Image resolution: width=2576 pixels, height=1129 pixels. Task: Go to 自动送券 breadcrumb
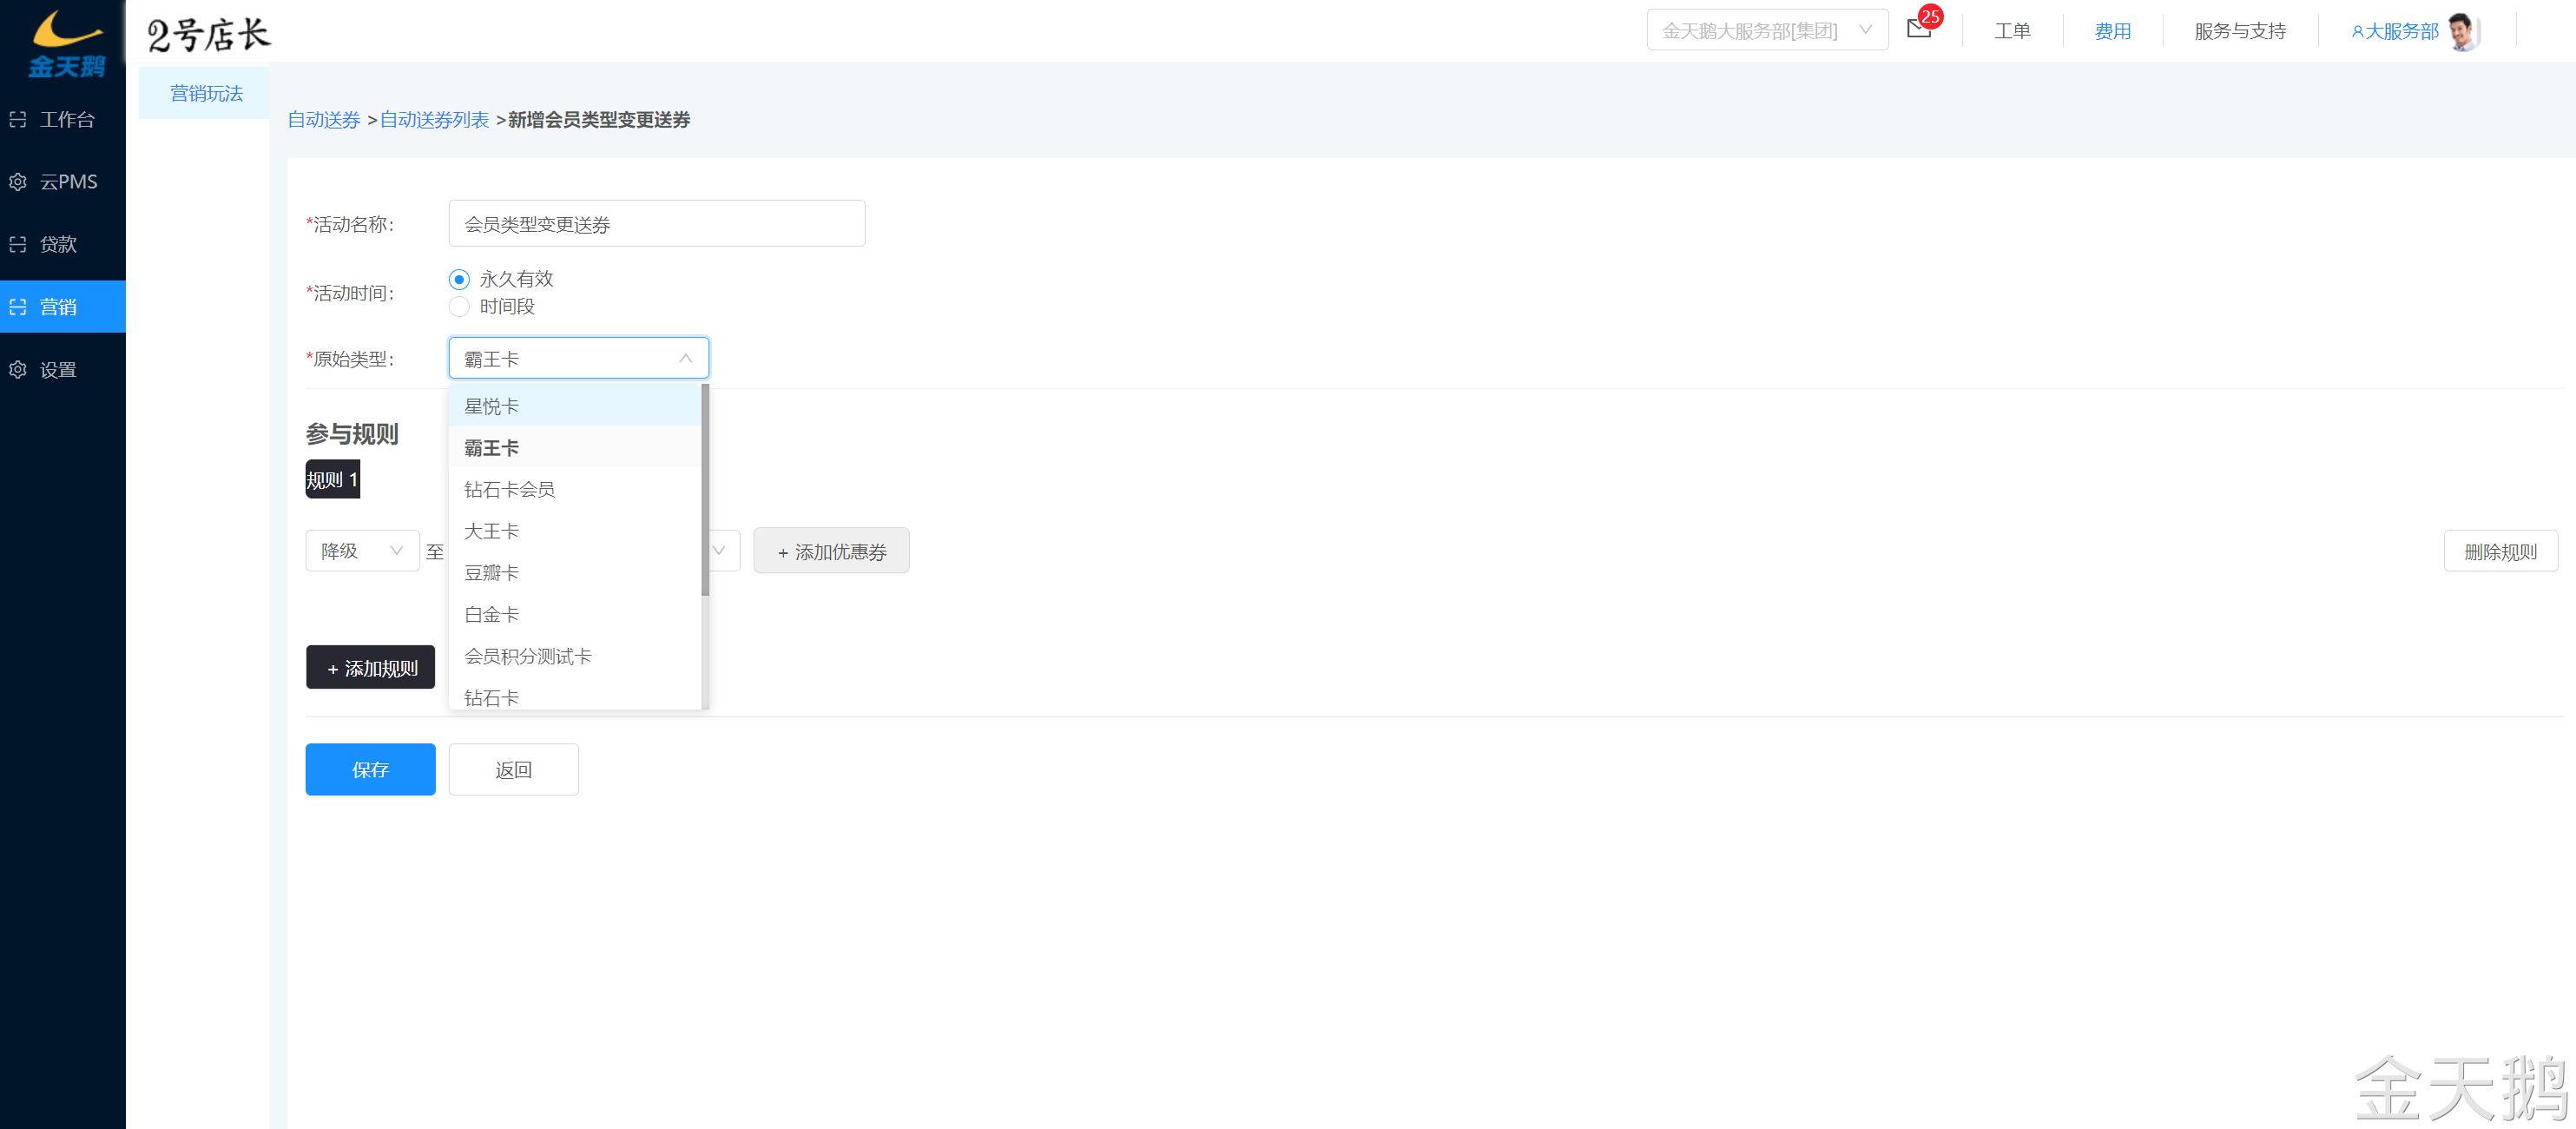[324, 120]
